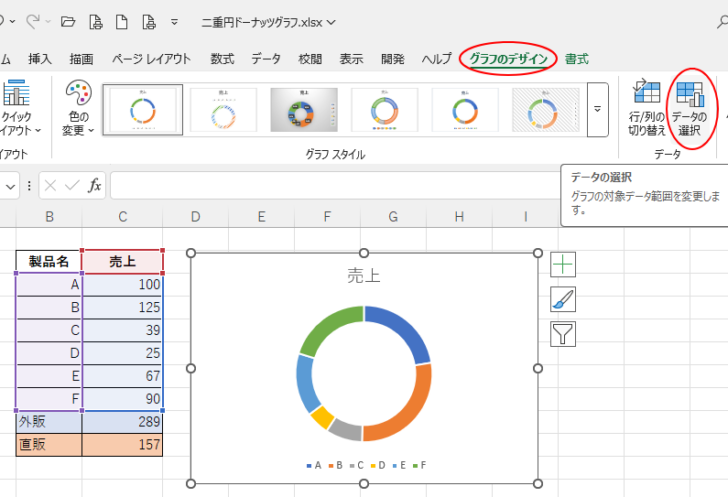The height and width of the screenshot is (497, 728).
Task: Click legend entry B in the chart
Action: click(336, 465)
